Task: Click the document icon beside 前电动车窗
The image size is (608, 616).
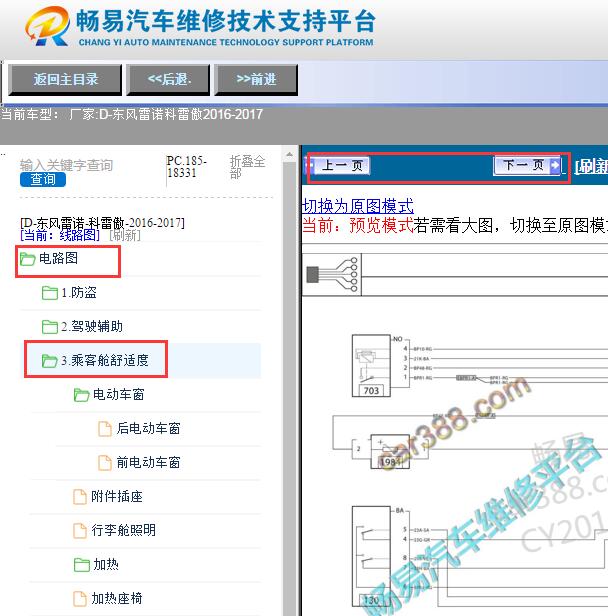Action: tap(104, 463)
